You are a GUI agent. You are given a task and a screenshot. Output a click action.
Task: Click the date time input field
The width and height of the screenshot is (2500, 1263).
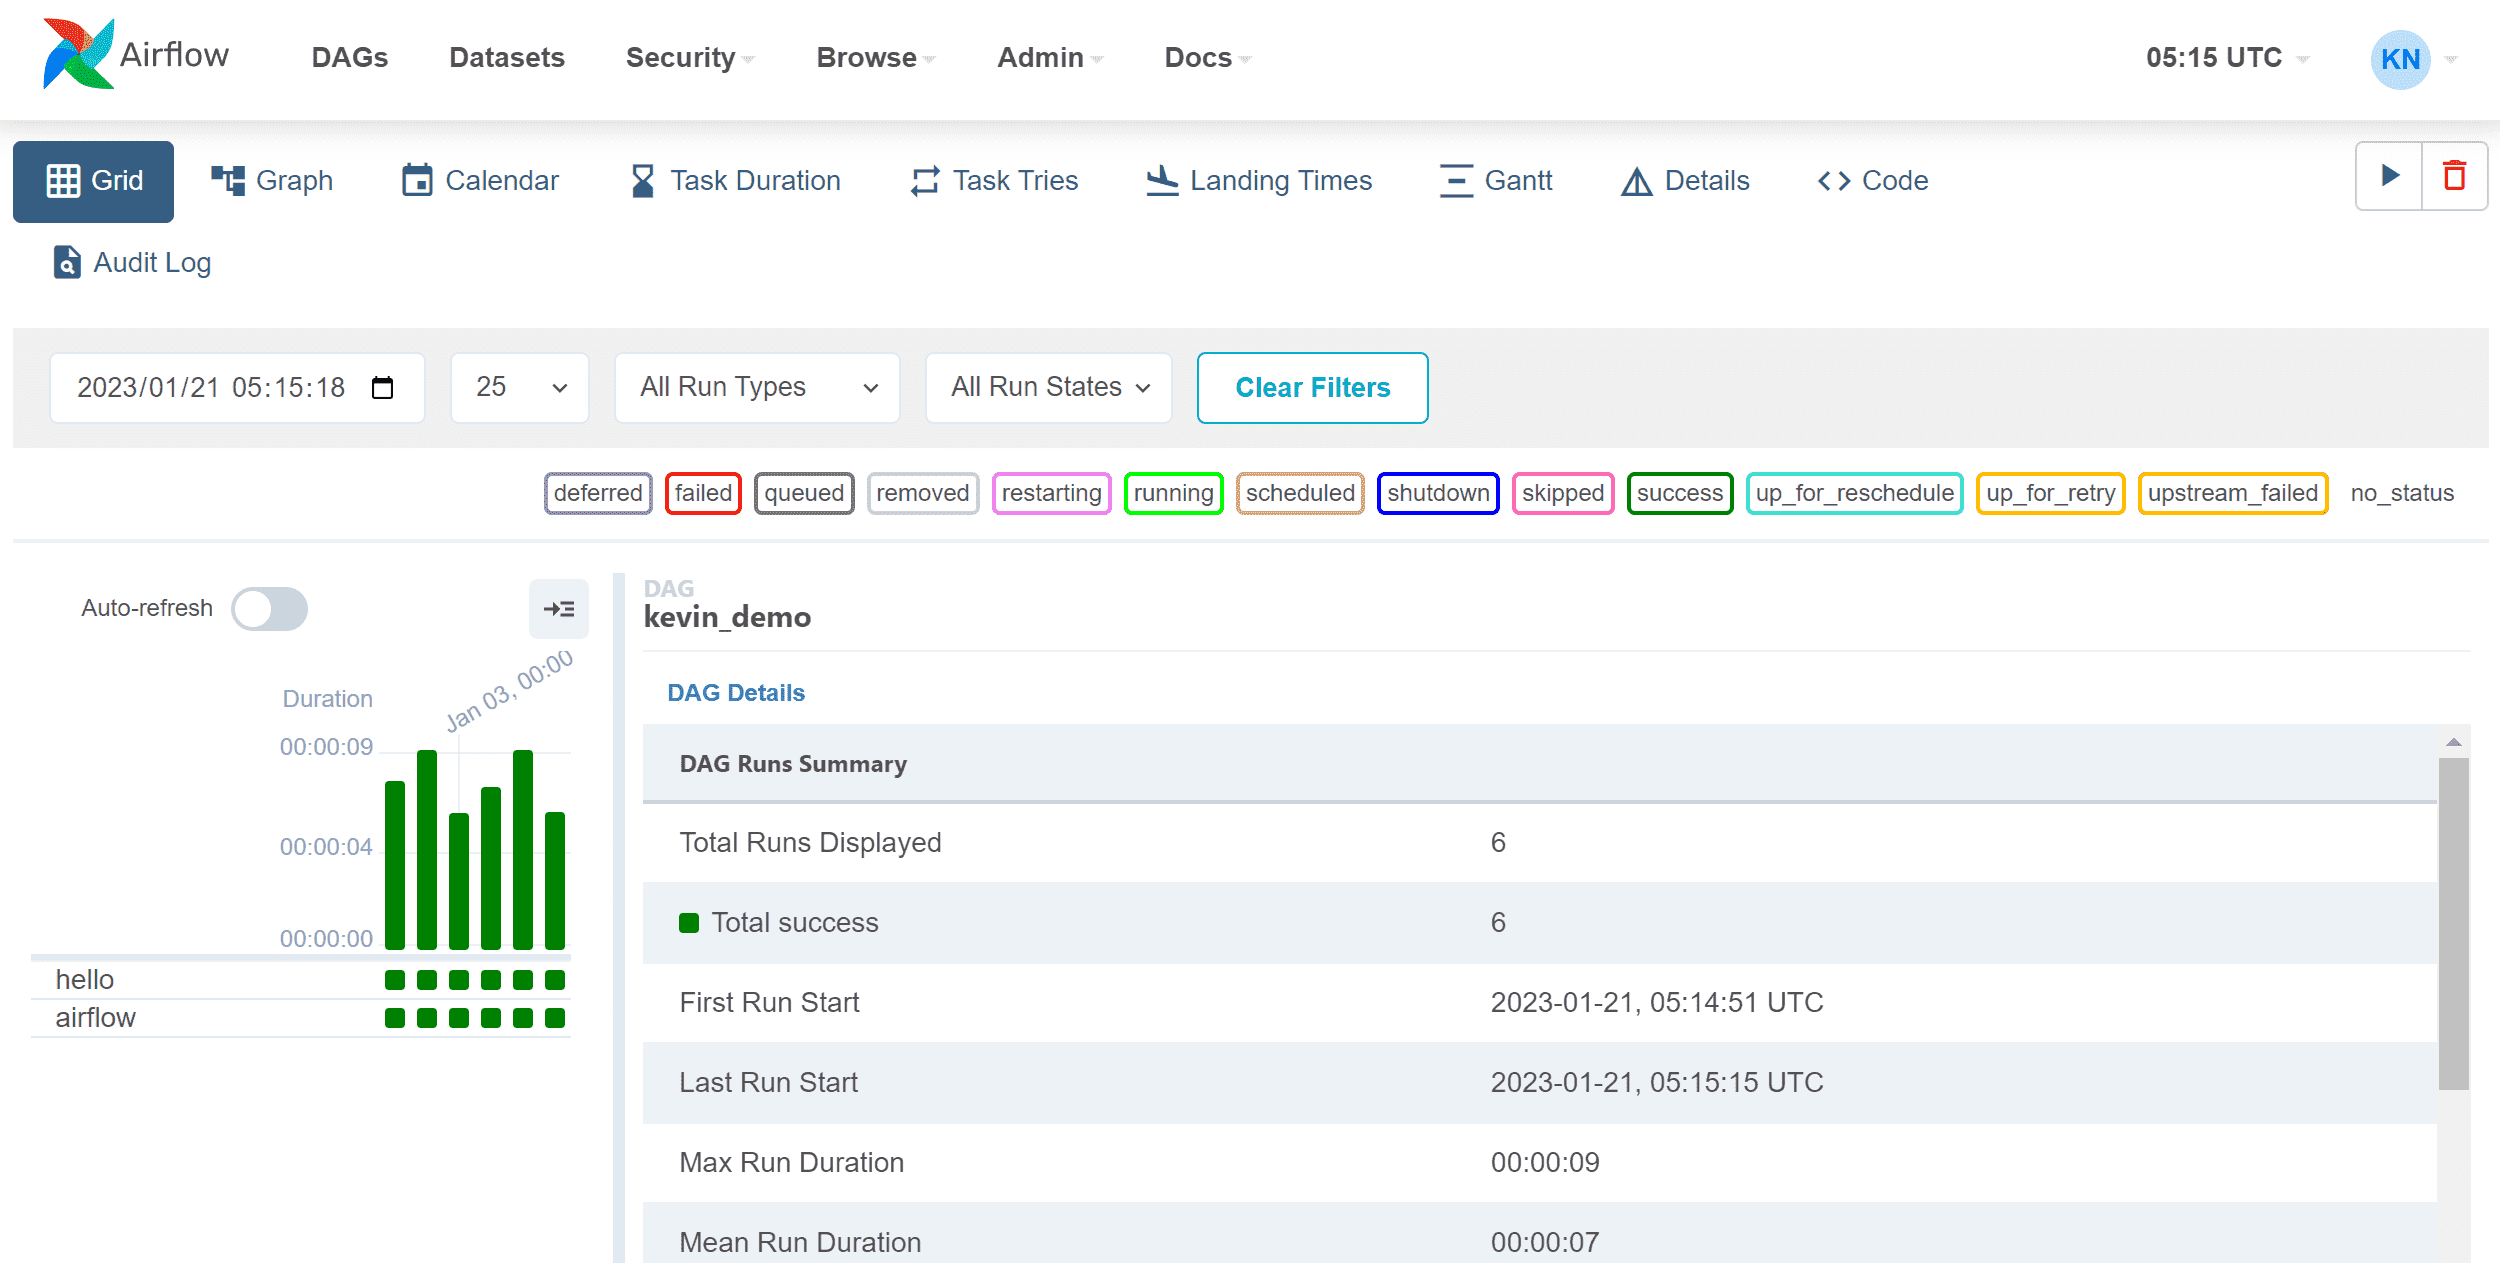237,388
